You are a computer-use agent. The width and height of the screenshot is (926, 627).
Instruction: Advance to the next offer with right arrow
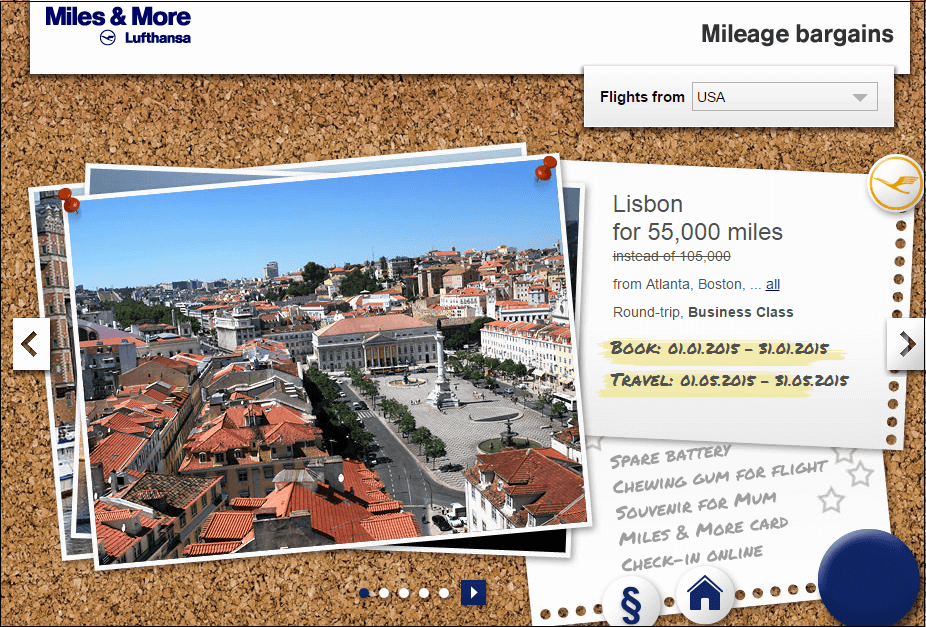[x=906, y=344]
